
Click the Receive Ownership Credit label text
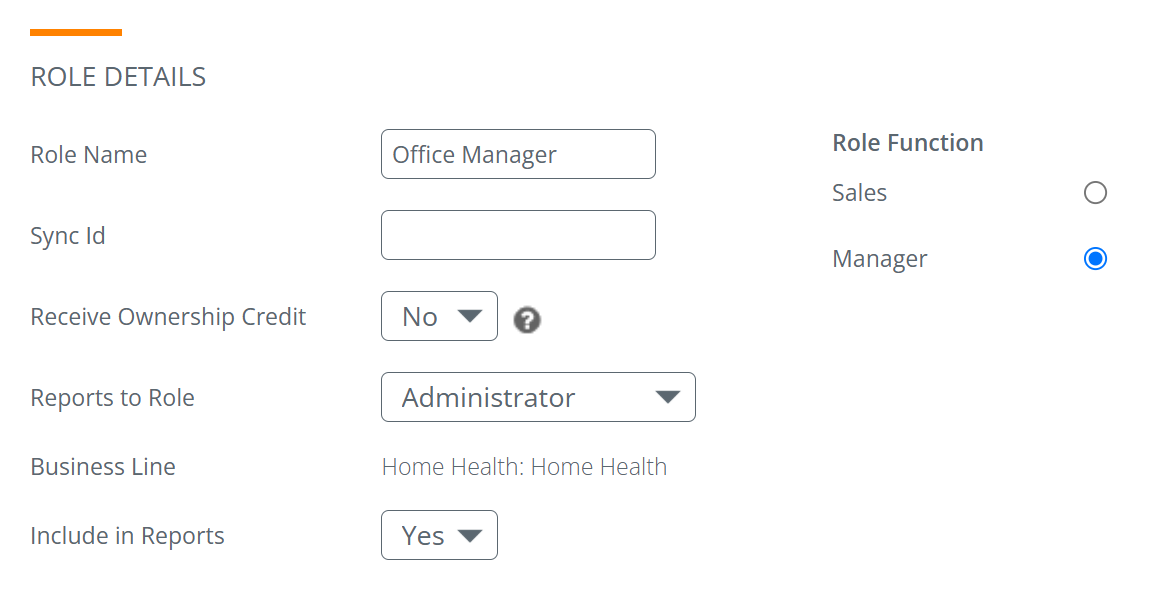(167, 317)
